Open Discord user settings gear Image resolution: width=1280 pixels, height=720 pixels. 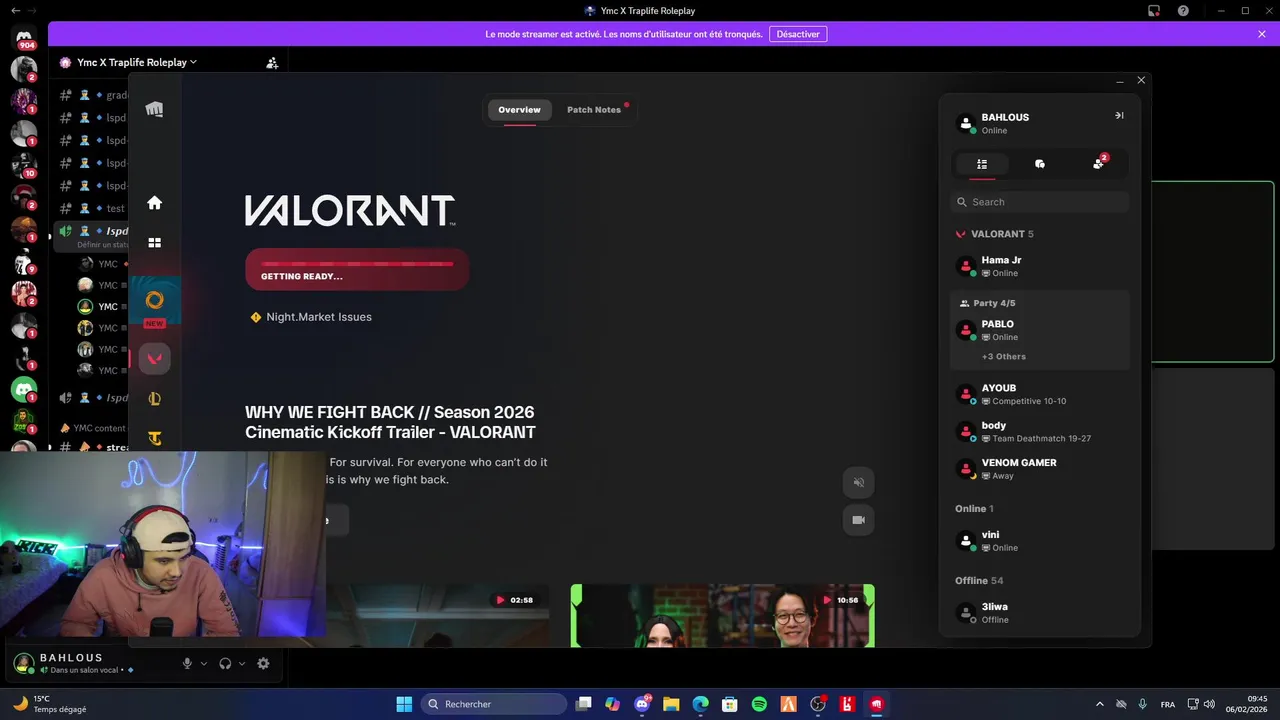point(263,663)
